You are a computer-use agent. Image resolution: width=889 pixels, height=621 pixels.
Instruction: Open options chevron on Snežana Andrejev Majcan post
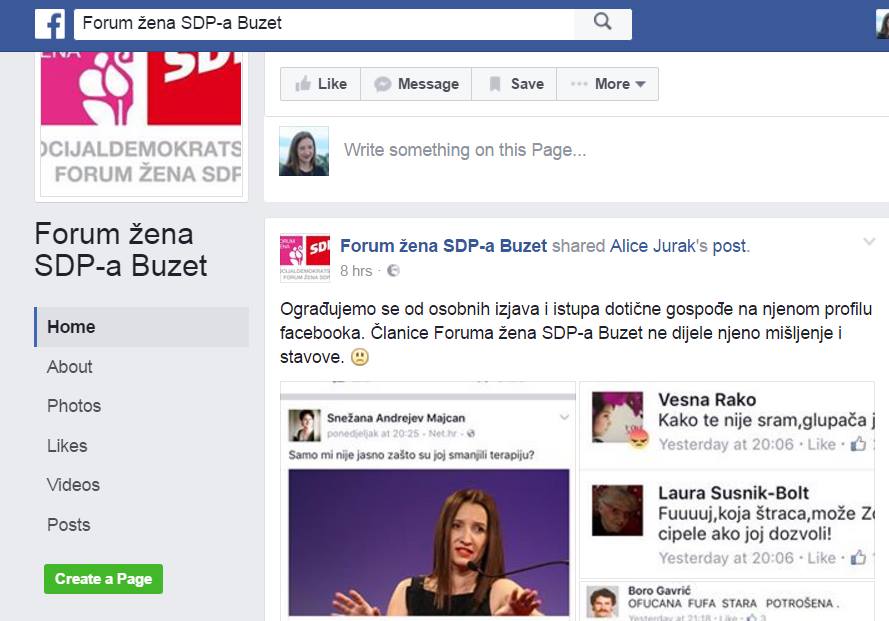[x=564, y=417]
